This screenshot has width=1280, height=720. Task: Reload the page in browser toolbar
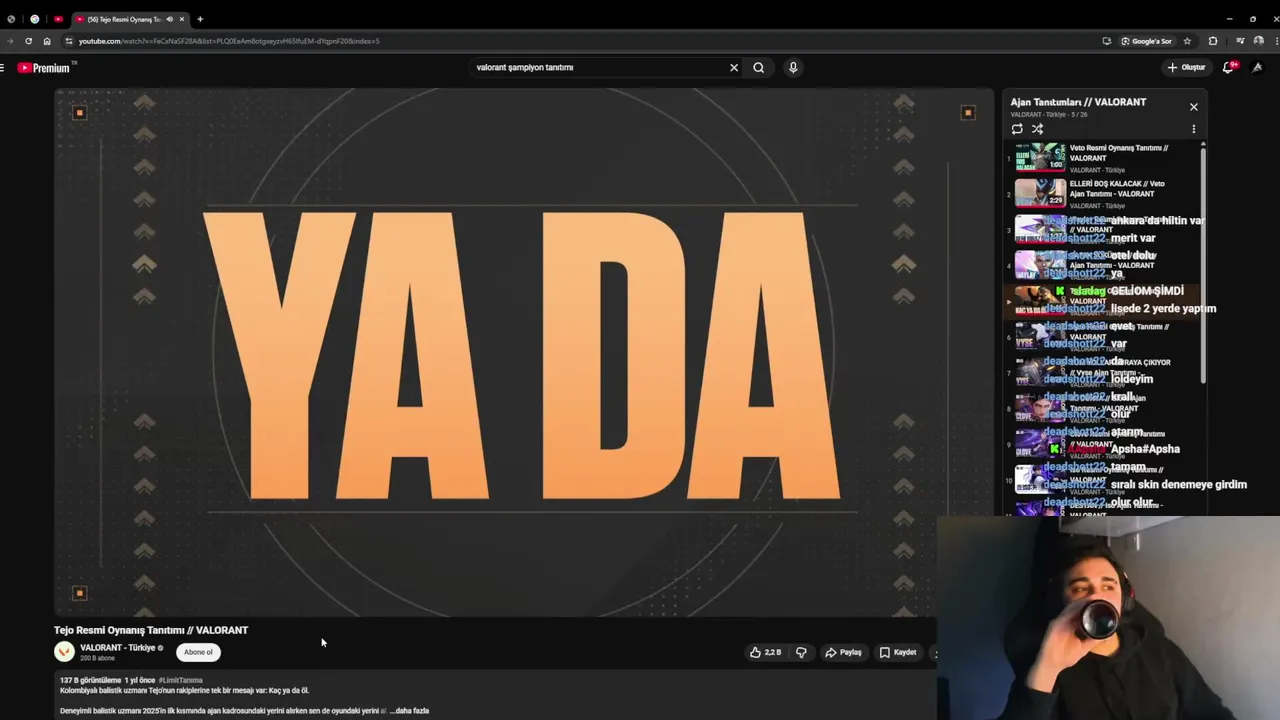click(28, 41)
